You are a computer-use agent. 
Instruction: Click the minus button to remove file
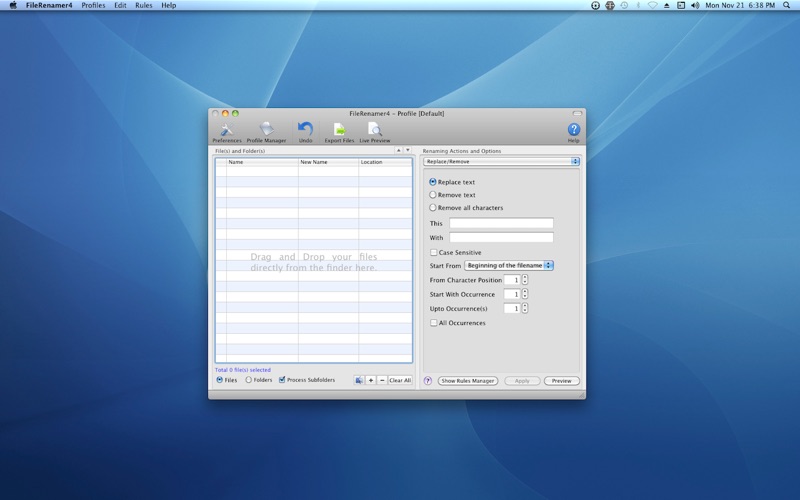[x=382, y=380]
